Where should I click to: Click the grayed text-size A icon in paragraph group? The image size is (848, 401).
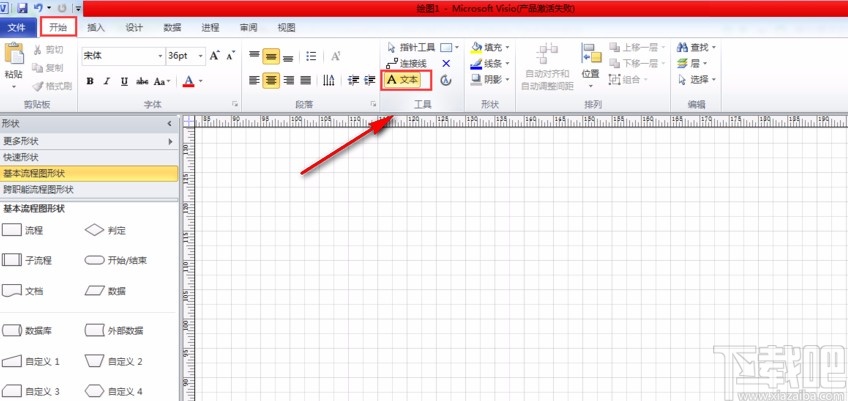point(335,56)
